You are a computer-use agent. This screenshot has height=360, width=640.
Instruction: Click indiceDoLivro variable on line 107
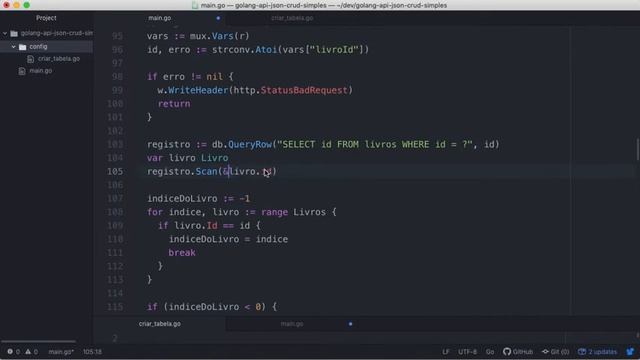(182, 199)
